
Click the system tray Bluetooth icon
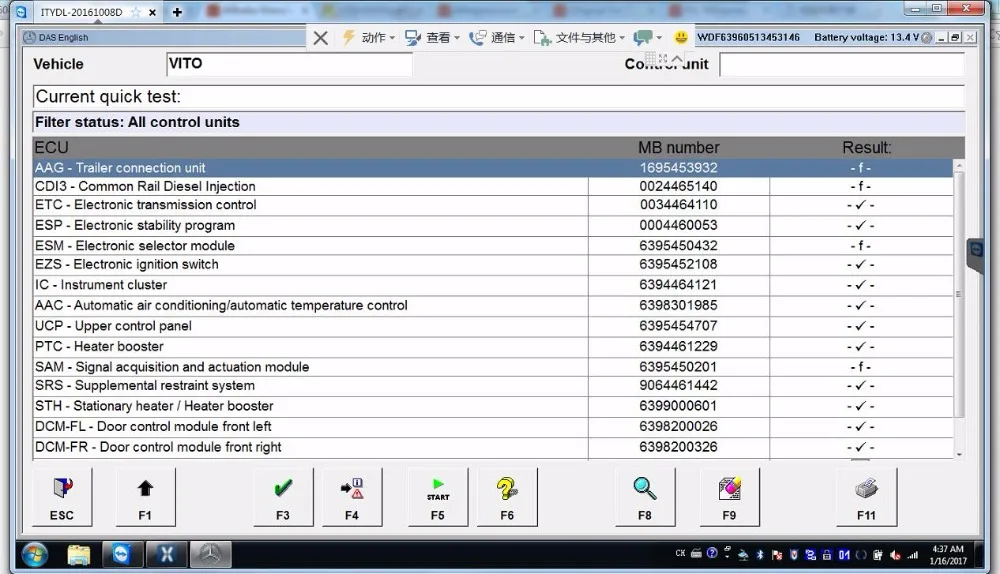(760, 554)
